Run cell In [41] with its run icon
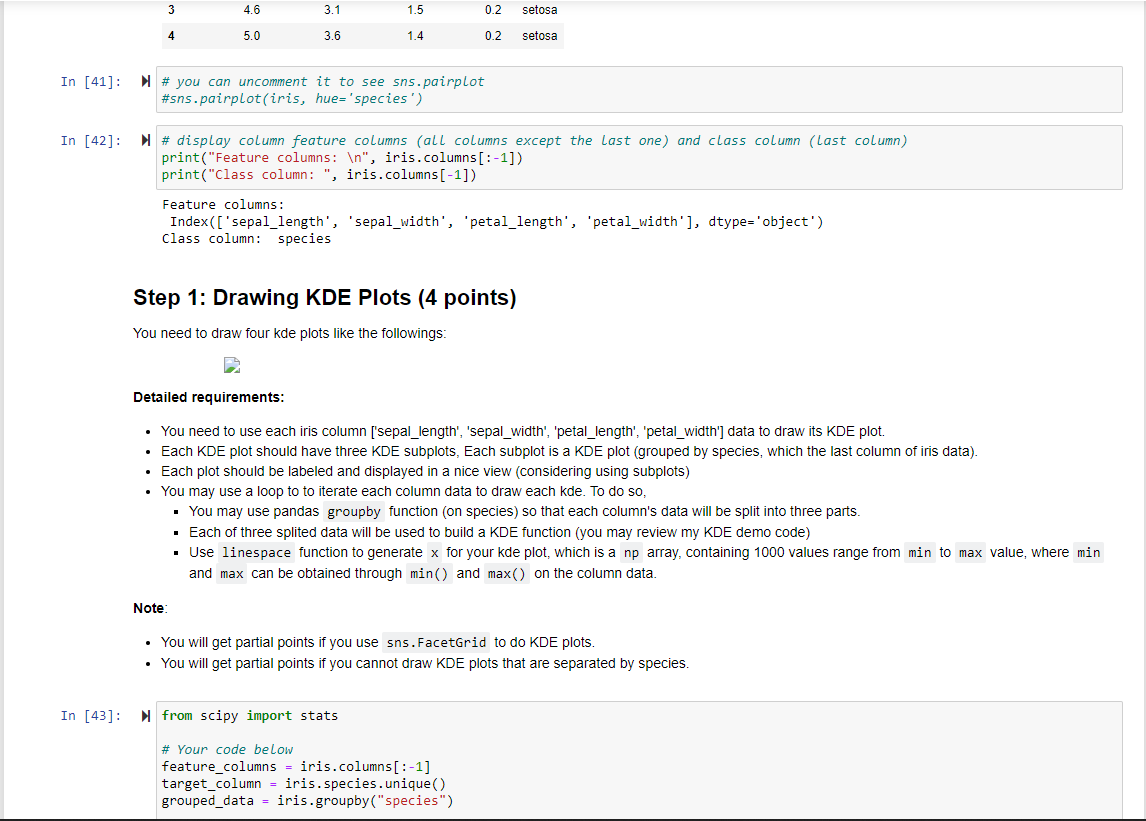The width and height of the screenshot is (1146, 821). [x=145, y=81]
